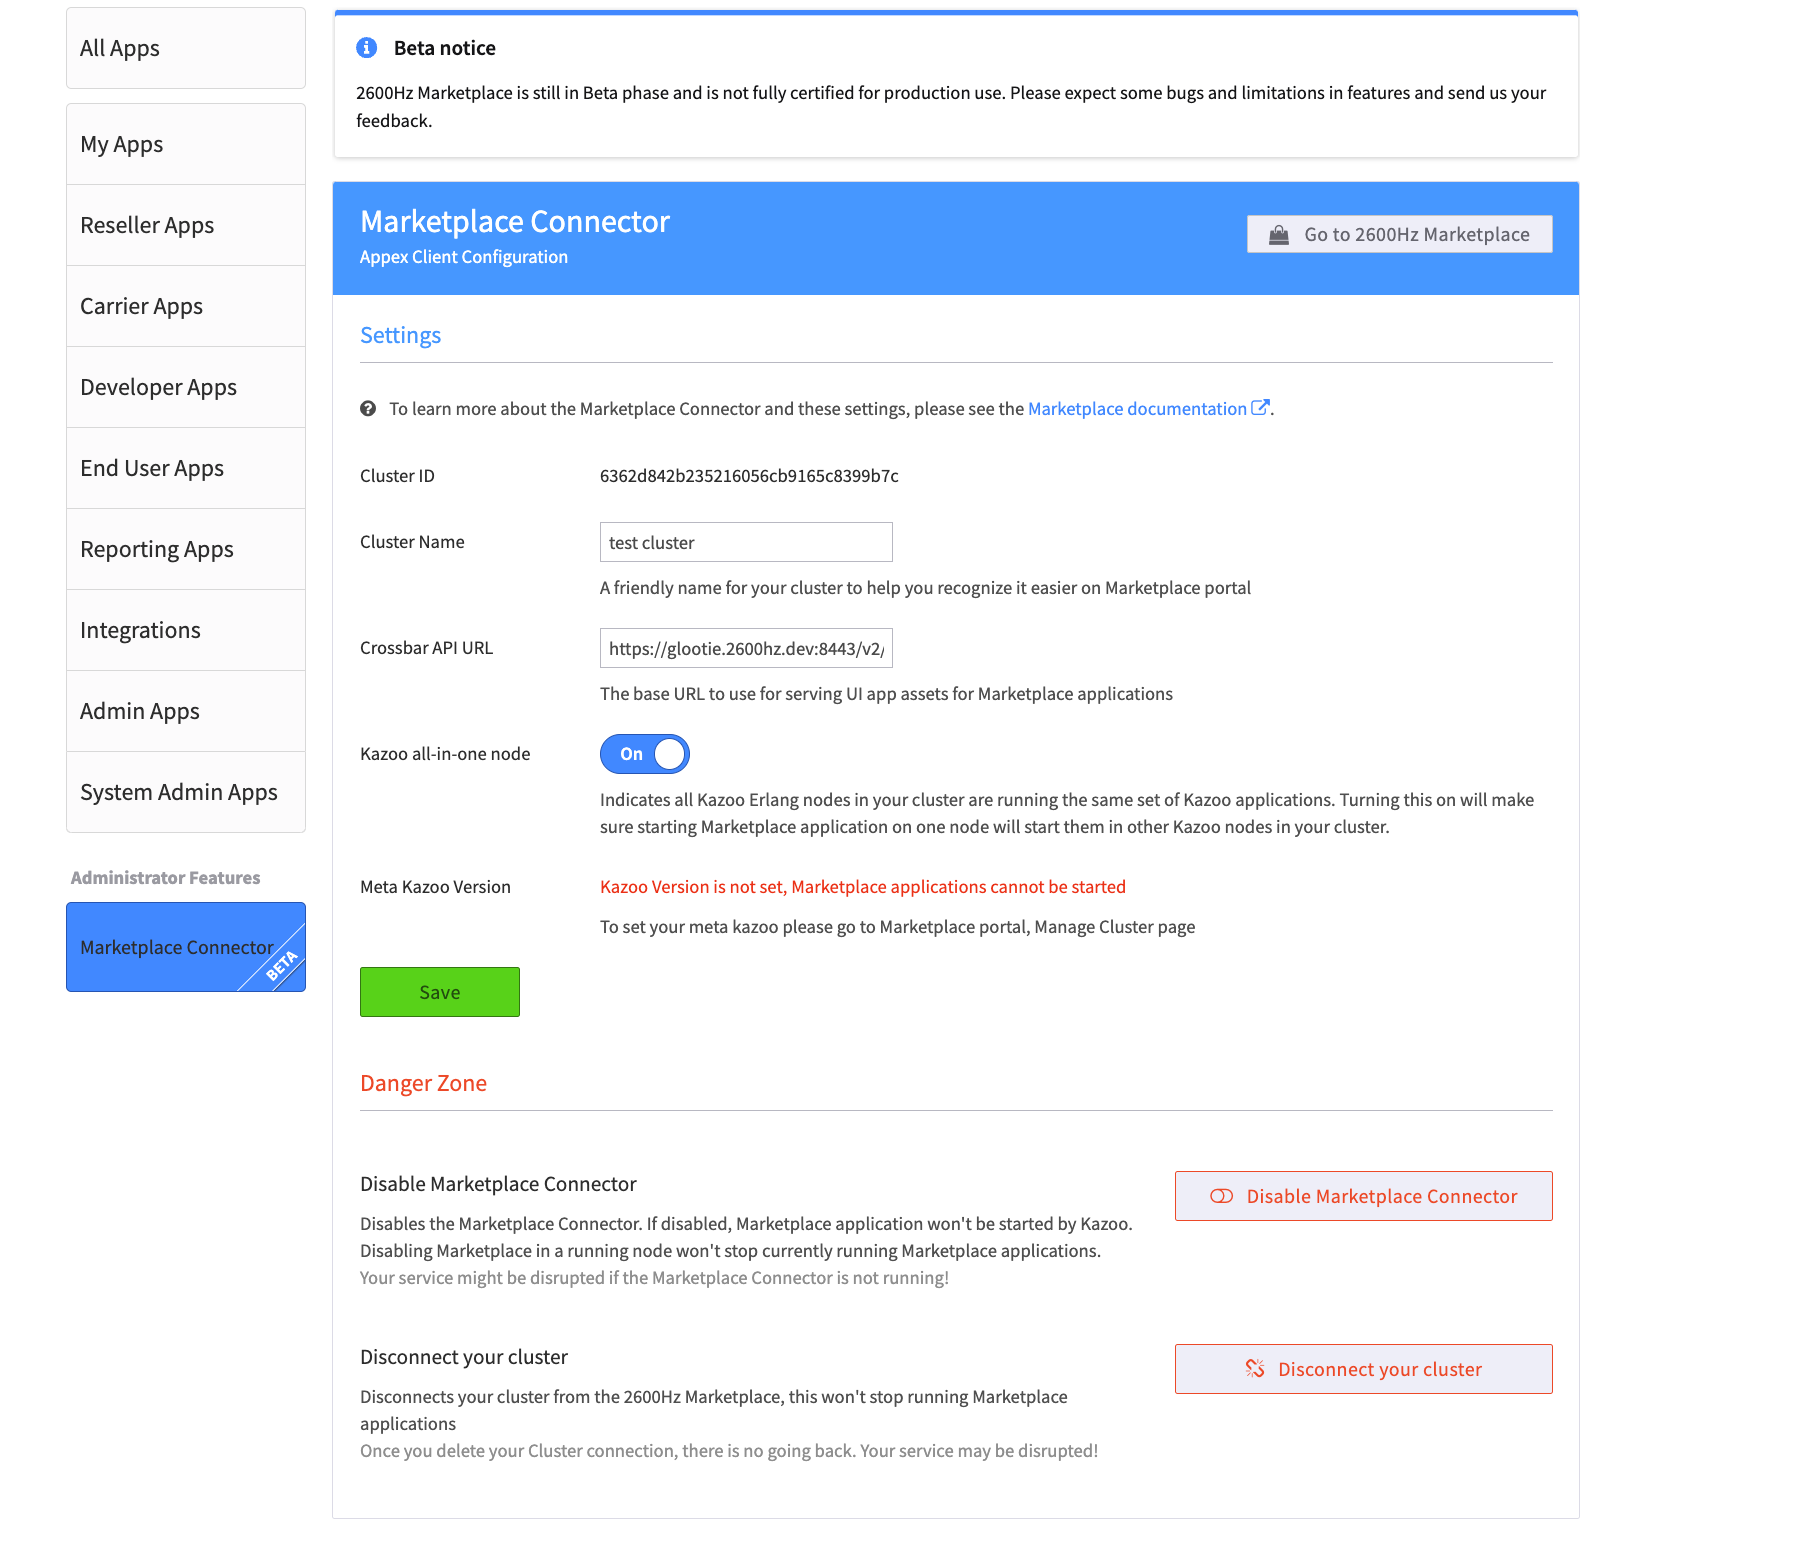Viewport: 1818px width, 1552px height.
Task: Click the broken link icon on the Disconnect your cluster button
Action: 1255,1369
